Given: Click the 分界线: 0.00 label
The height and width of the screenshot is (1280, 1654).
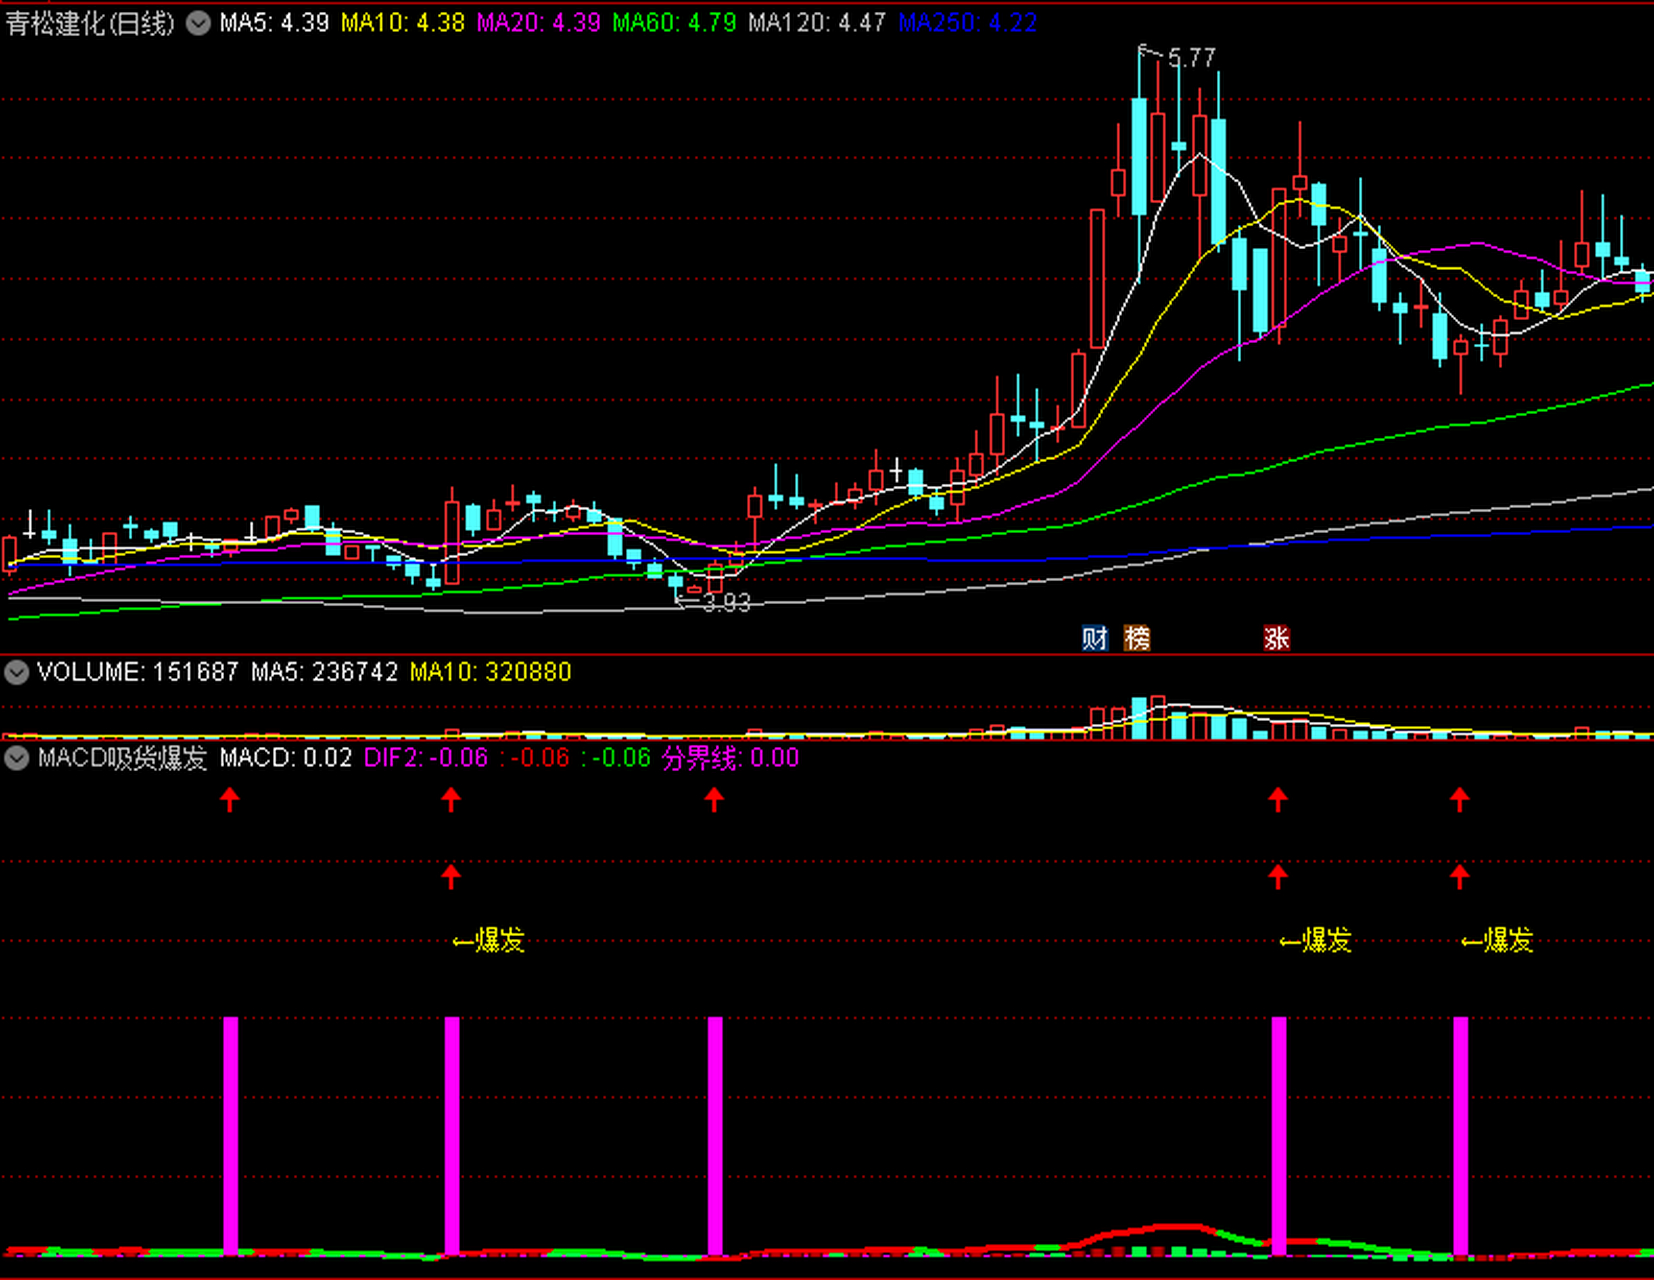Looking at the screenshot, I should coord(730,758).
